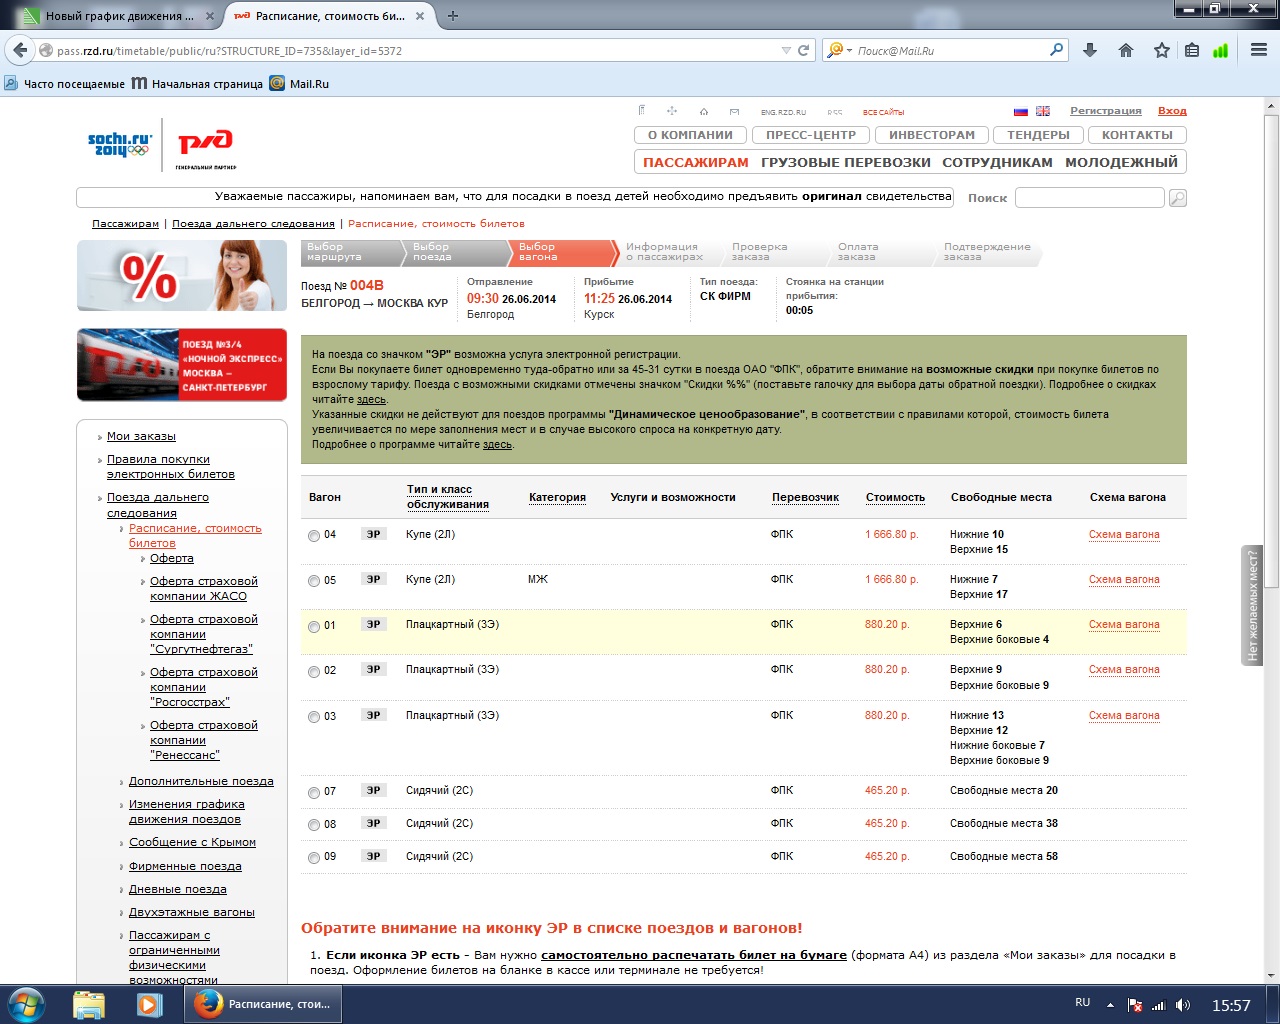Open the Firefox hamburger menu
This screenshot has width=1280, height=1024.
(1259, 50)
